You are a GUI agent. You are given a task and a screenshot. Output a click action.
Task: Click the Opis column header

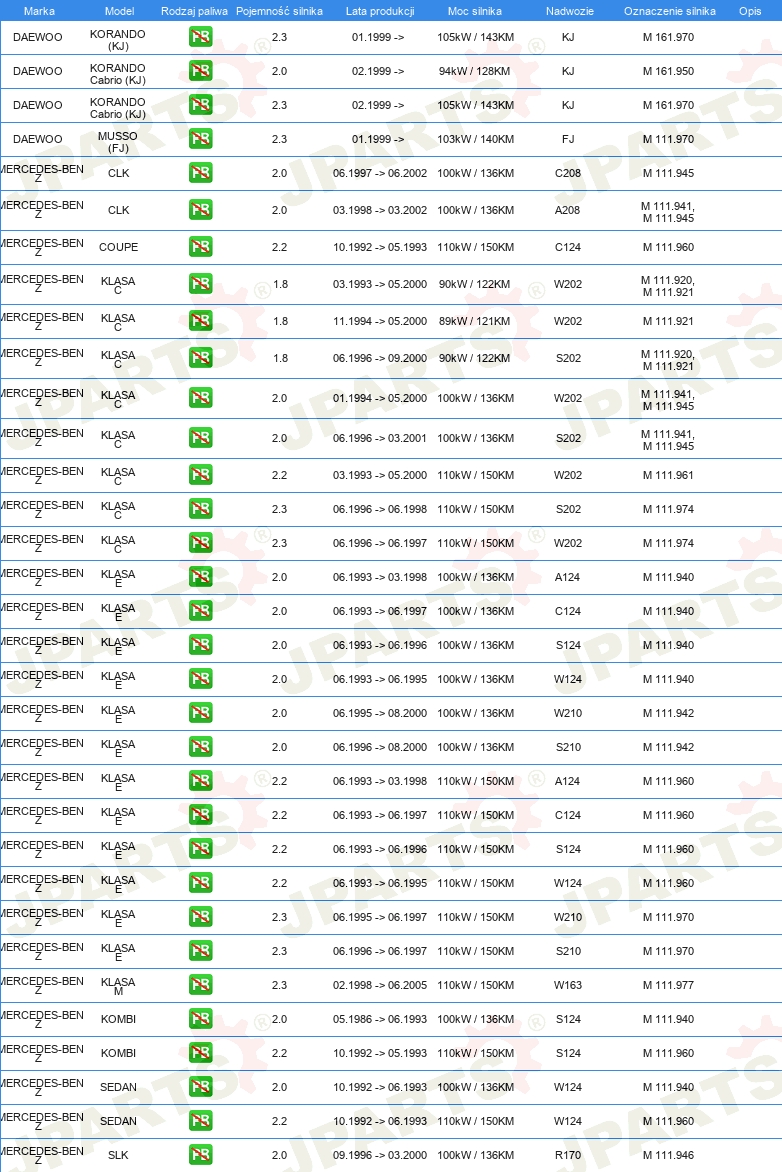[x=750, y=11]
